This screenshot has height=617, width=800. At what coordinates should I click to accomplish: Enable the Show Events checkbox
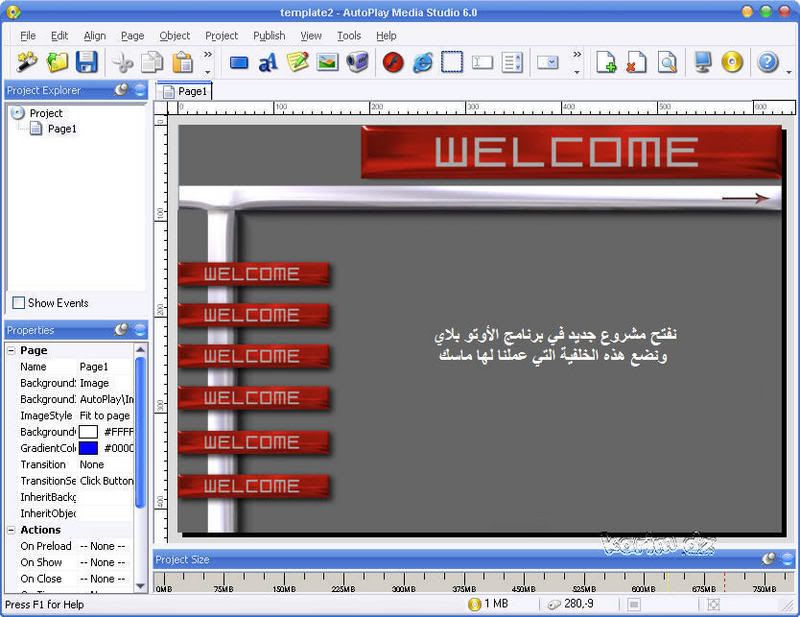point(18,303)
